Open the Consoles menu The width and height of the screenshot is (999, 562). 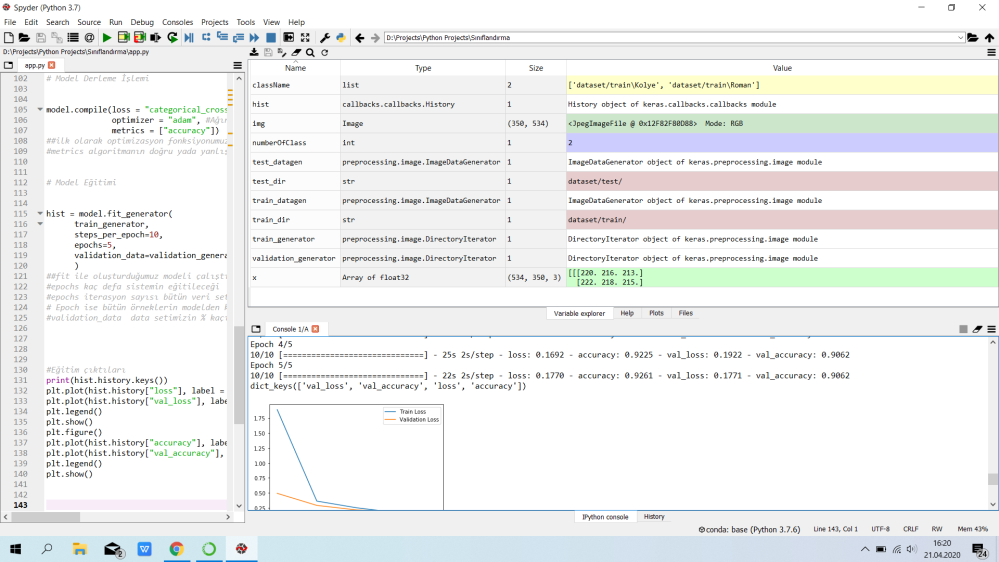tap(177, 22)
